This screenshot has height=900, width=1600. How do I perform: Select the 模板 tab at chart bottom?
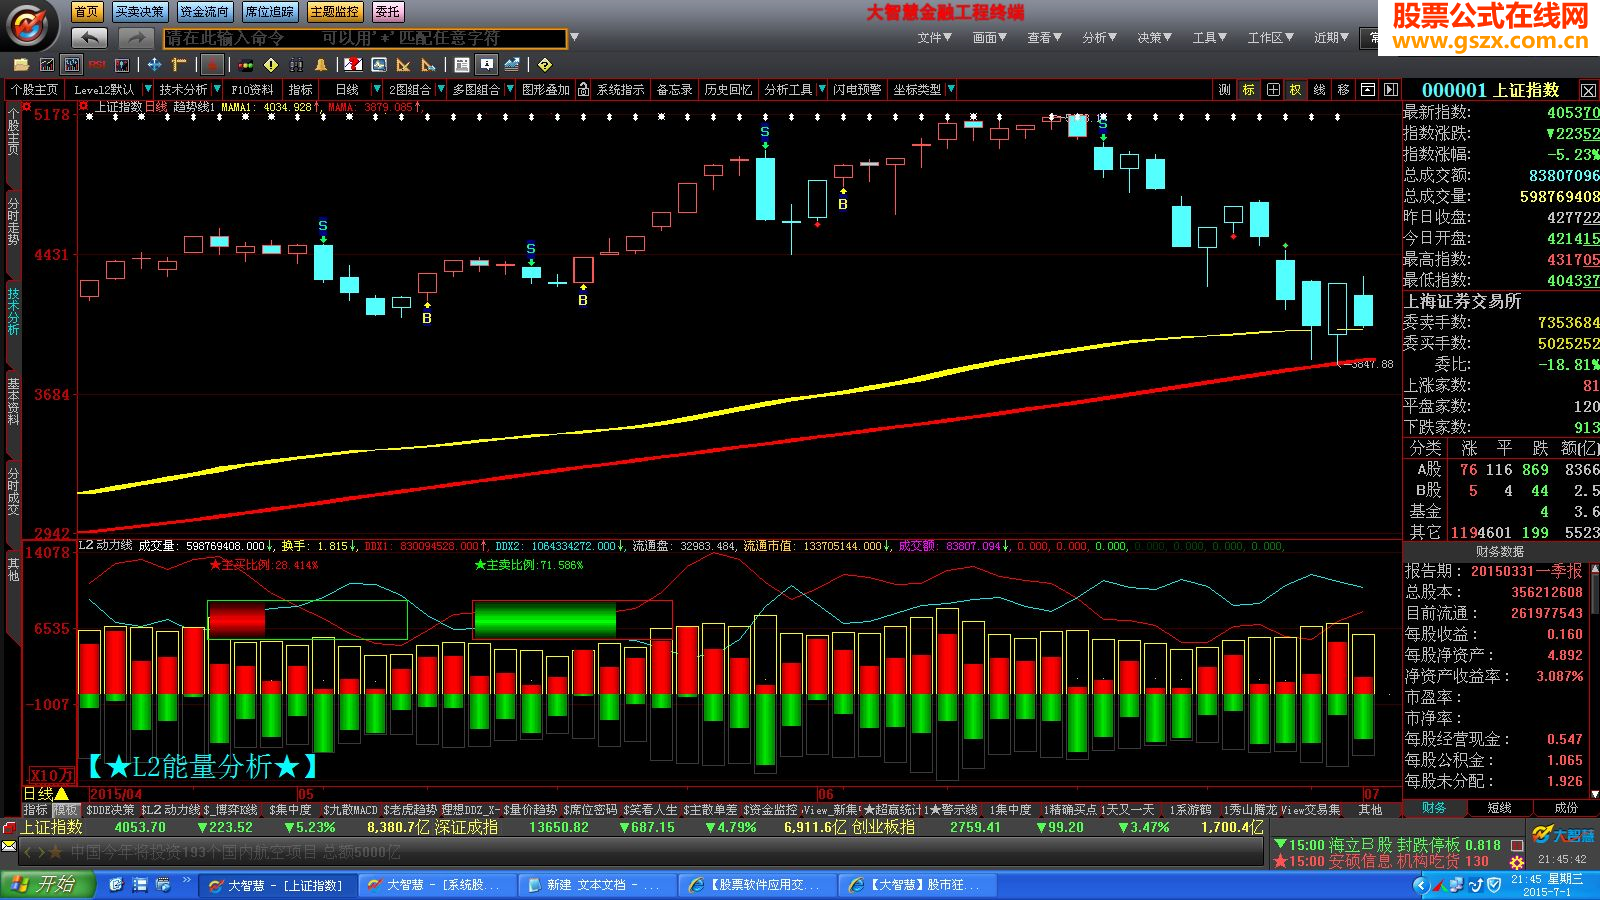(x=66, y=810)
